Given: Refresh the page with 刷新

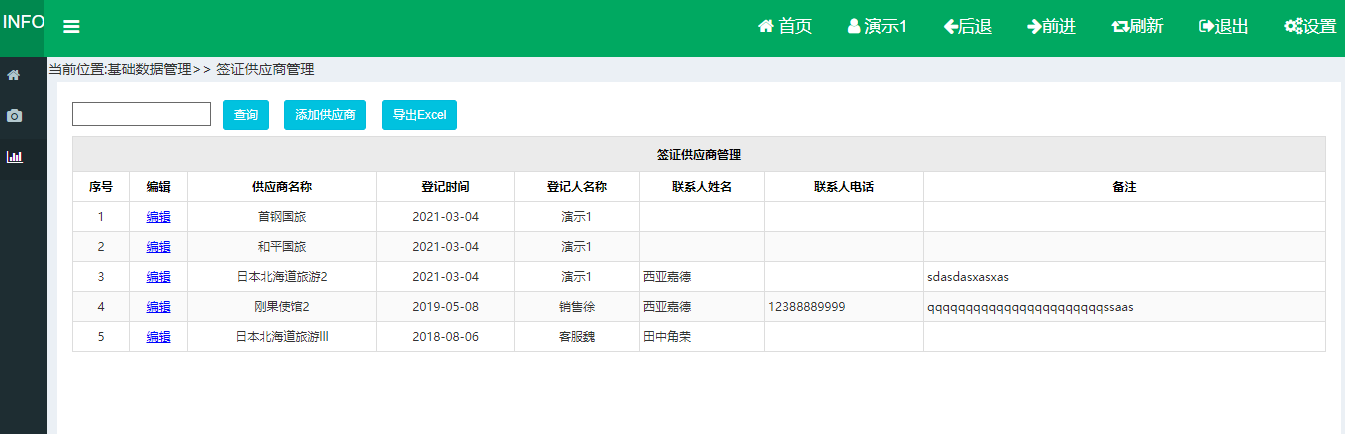Looking at the screenshot, I should point(1137,27).
